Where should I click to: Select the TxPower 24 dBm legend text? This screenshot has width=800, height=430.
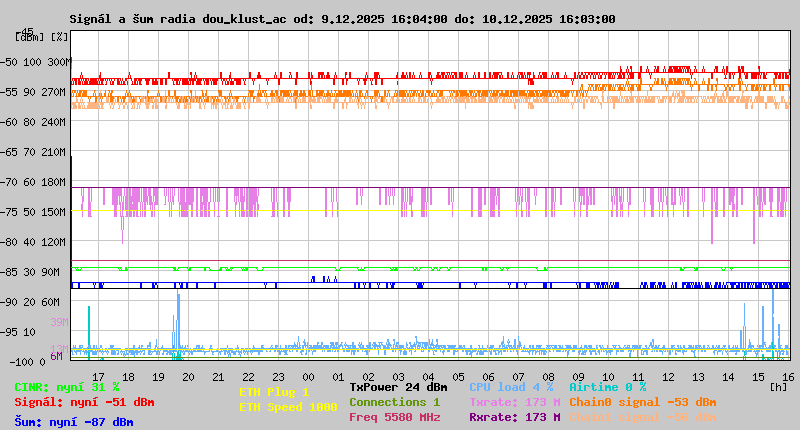[398, 387]
